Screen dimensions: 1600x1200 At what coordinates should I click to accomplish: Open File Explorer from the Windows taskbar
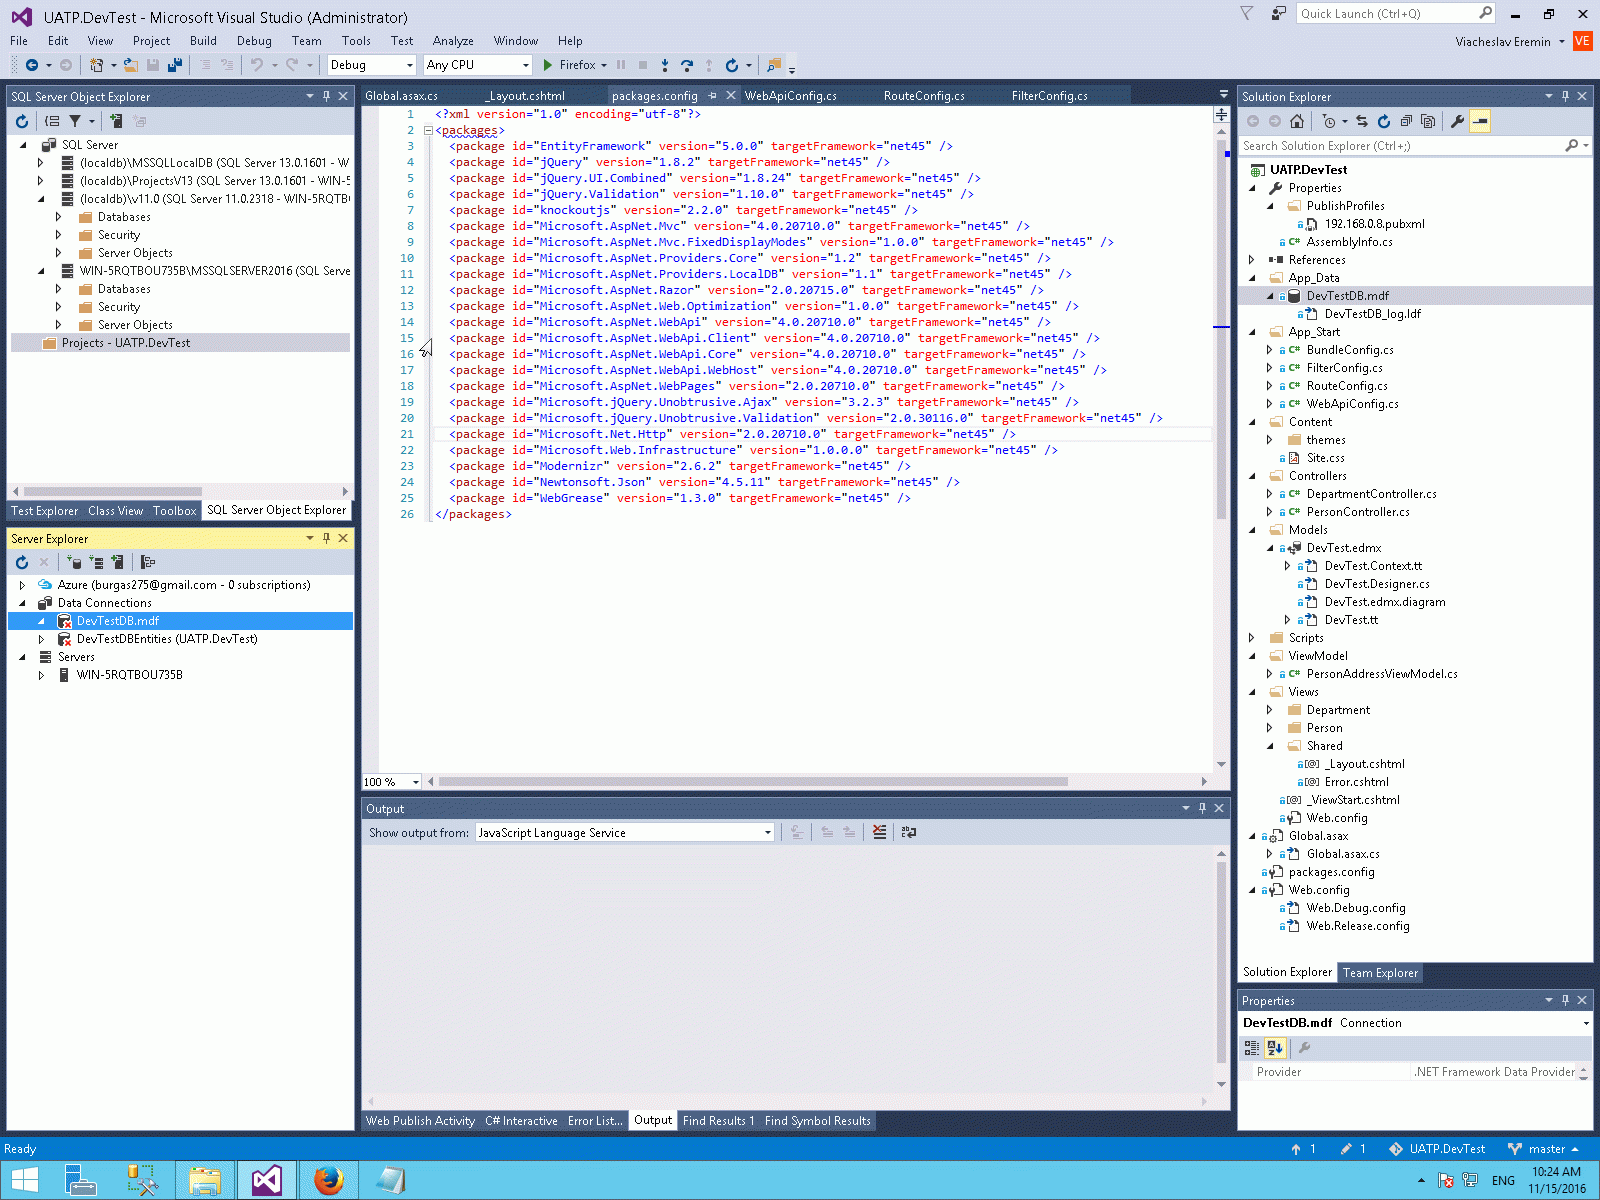pyautogui.click(x=205, y=1180)
